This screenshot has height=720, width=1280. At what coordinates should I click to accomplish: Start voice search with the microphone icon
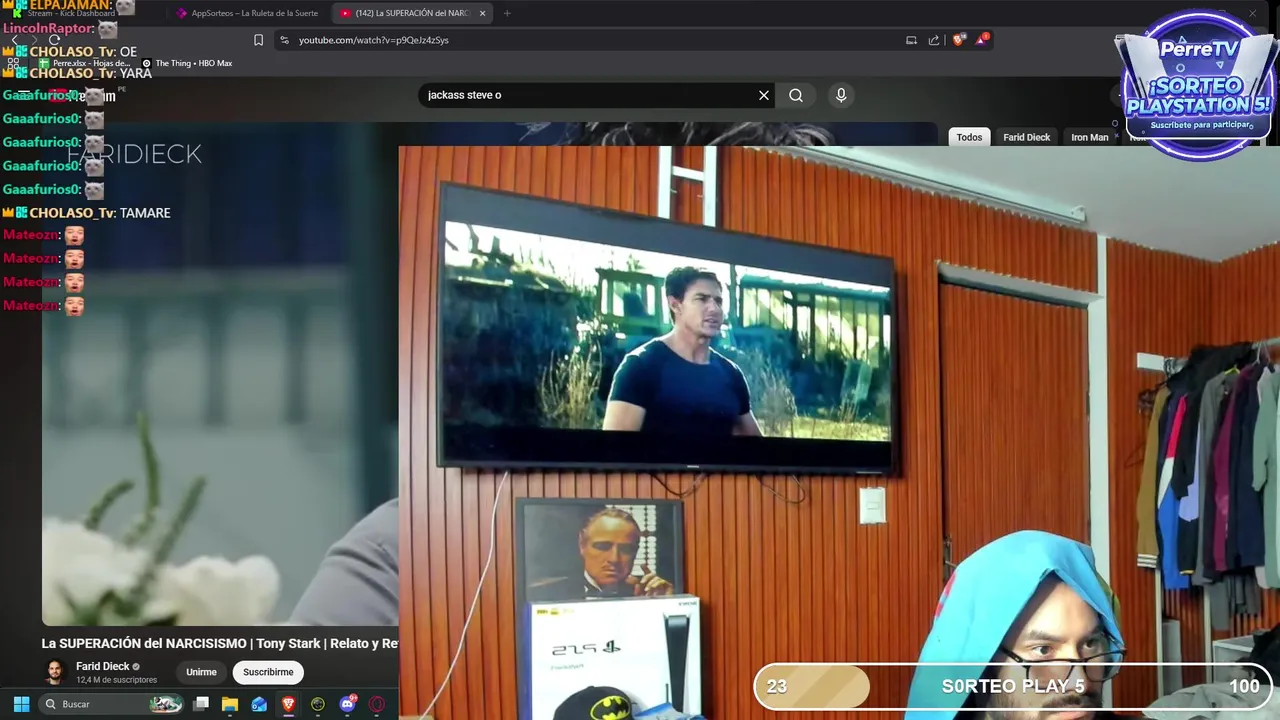[841, 95]
